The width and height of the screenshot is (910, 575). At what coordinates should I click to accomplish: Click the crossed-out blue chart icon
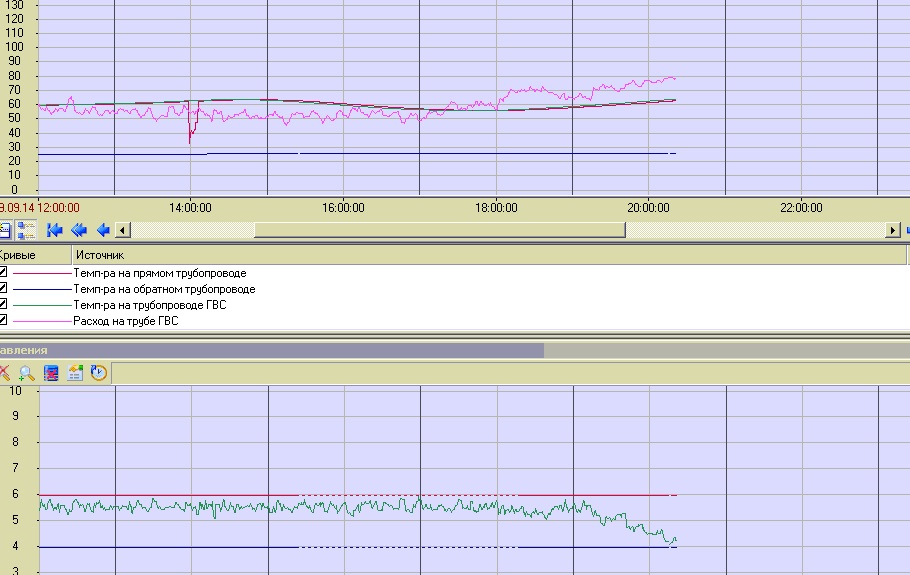(51, 373)
